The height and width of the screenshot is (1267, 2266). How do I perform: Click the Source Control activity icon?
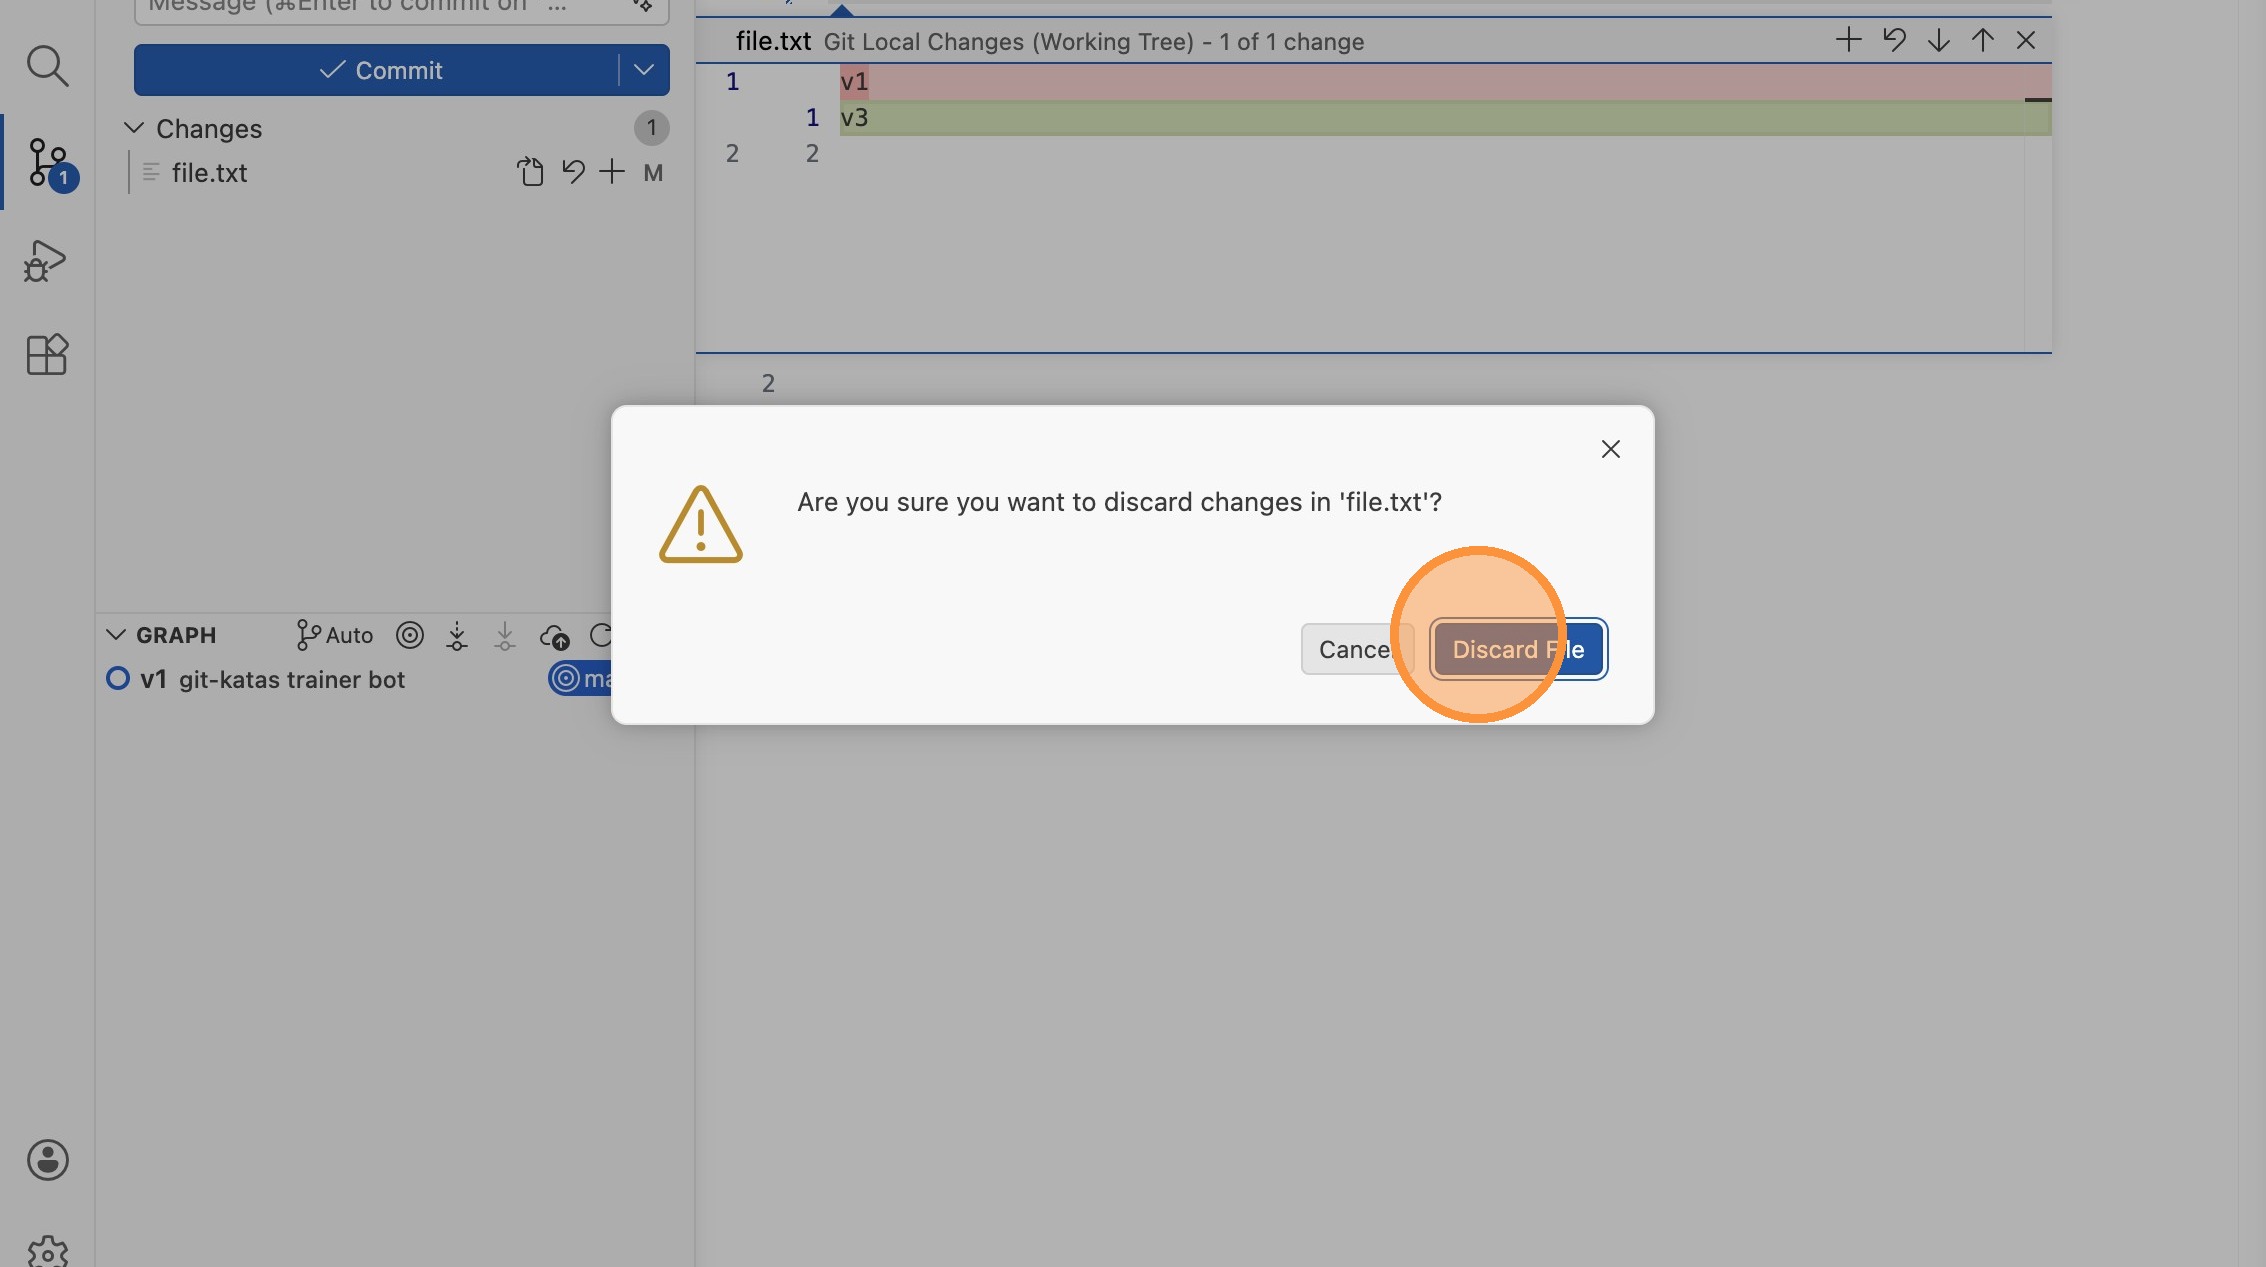point(47,162)
